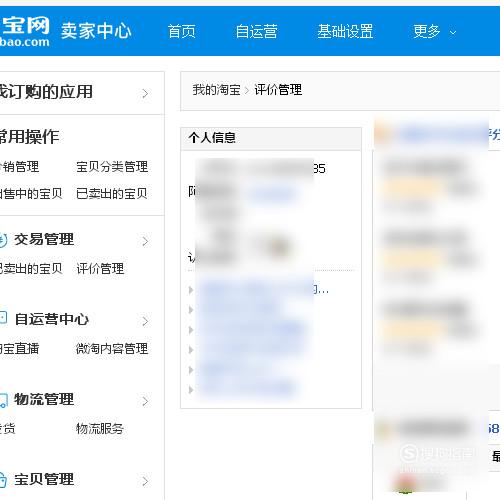
Task: Click 我的淘宝 in the breadcrumb
Action: pos(216,90)
